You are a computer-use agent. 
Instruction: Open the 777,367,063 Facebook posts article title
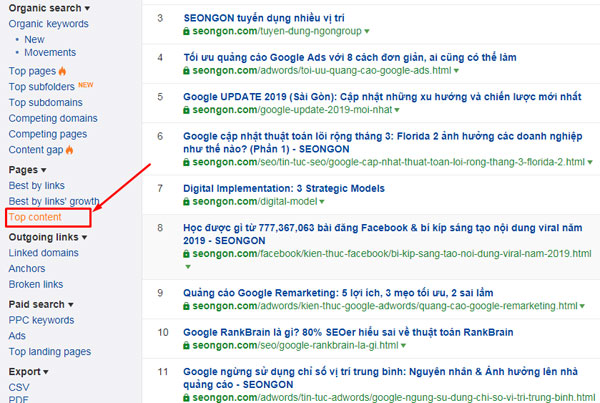coord(383,234)
